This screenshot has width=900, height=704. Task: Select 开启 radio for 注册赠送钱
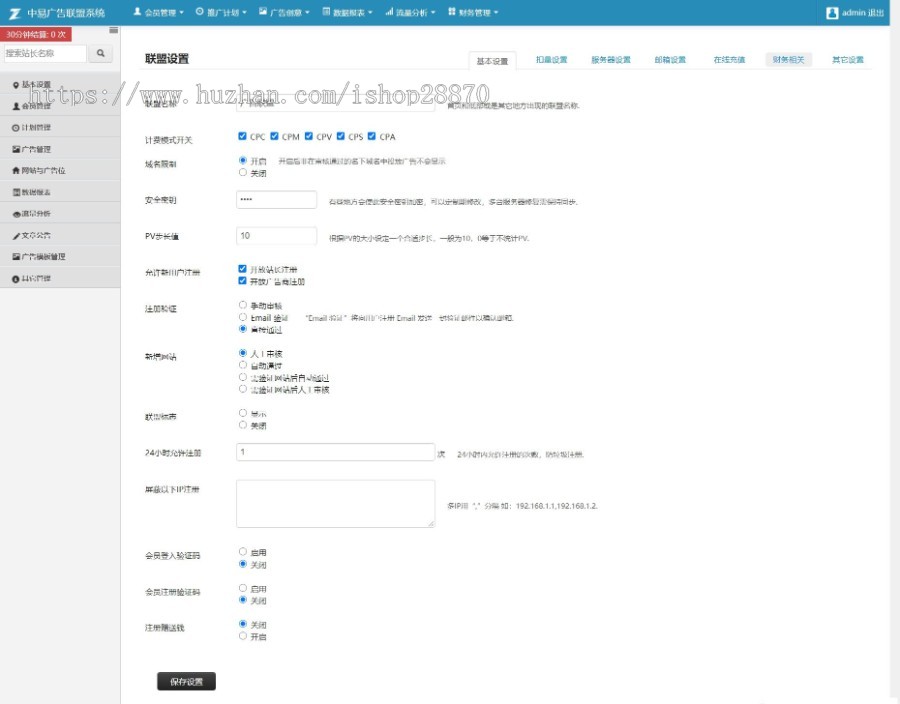243,636
